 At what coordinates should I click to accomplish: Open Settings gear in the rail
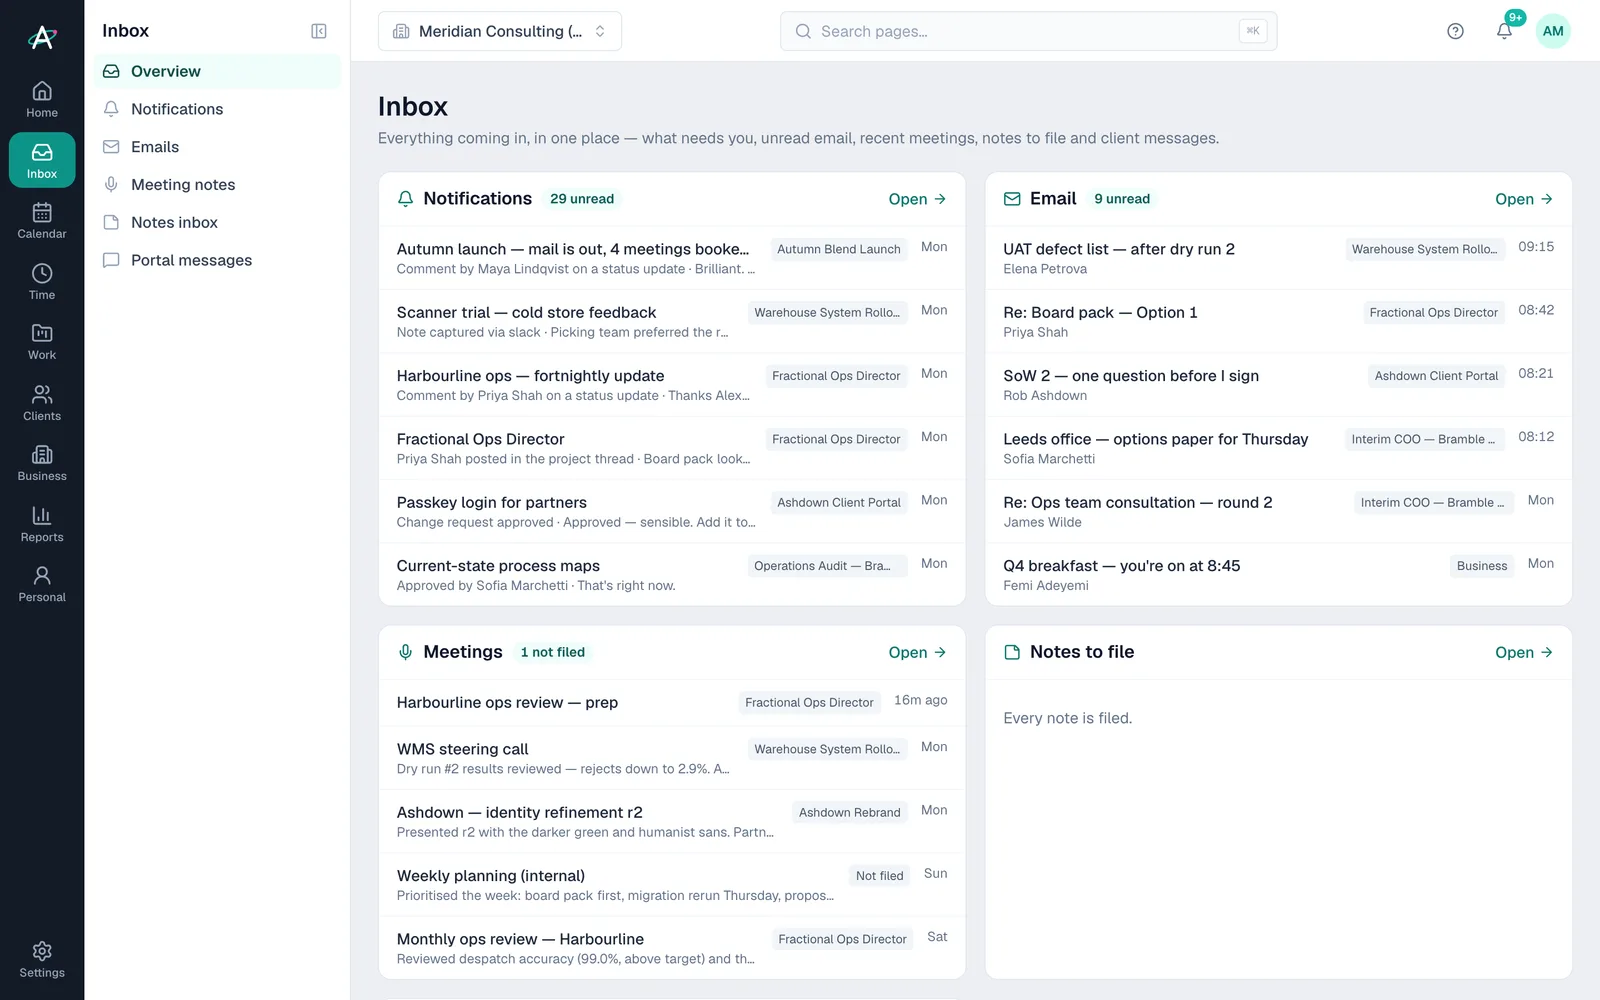point(42,959)
